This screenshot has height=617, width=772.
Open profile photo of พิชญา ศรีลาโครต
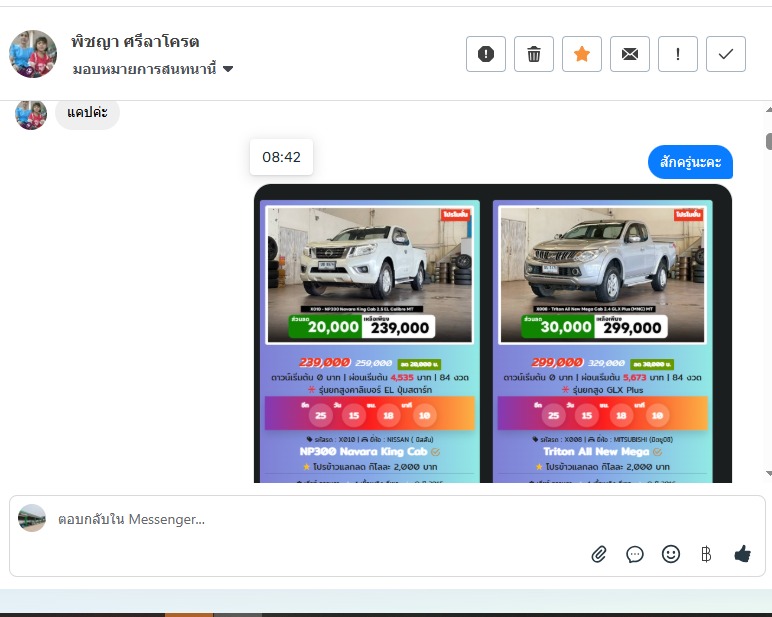click(33, 54)
